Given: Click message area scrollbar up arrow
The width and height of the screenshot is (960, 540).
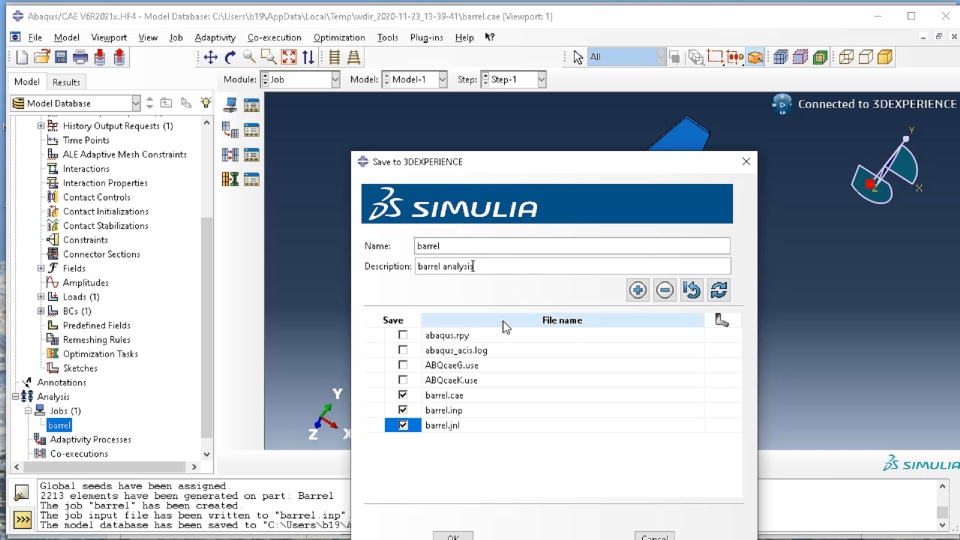Looking at the screenshot, I should click(x=942, y=486).
